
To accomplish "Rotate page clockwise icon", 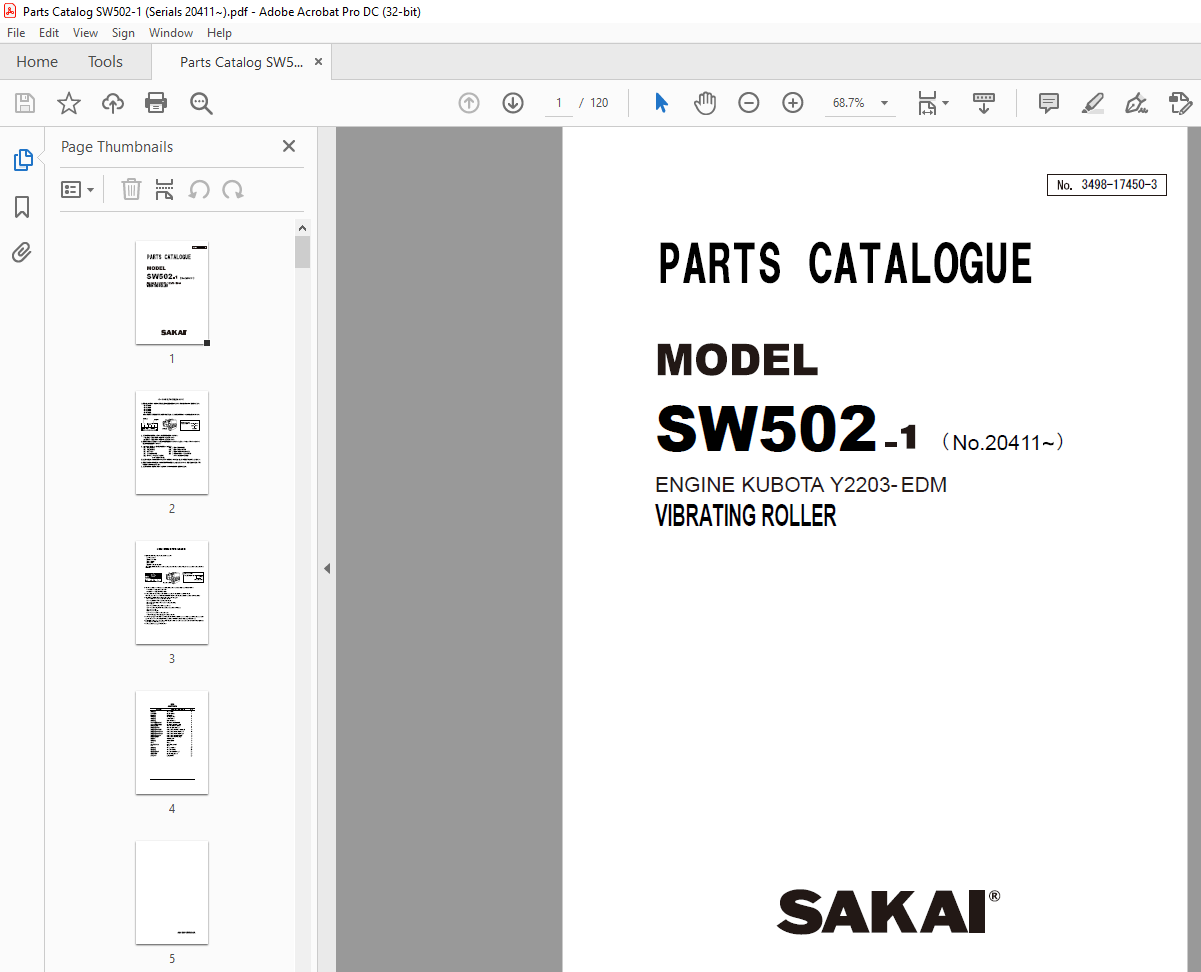I will coord(233,189).
